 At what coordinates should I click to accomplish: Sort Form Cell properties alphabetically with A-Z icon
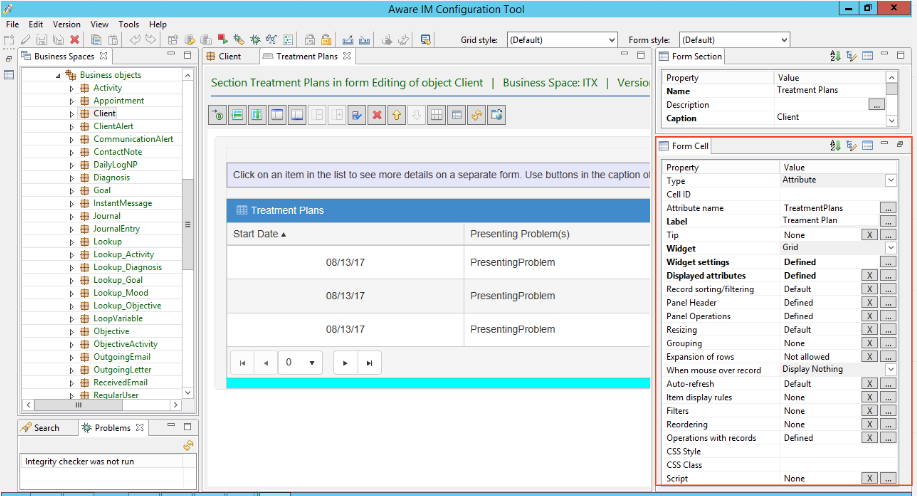pyautogui.click(x=835, y=146)
